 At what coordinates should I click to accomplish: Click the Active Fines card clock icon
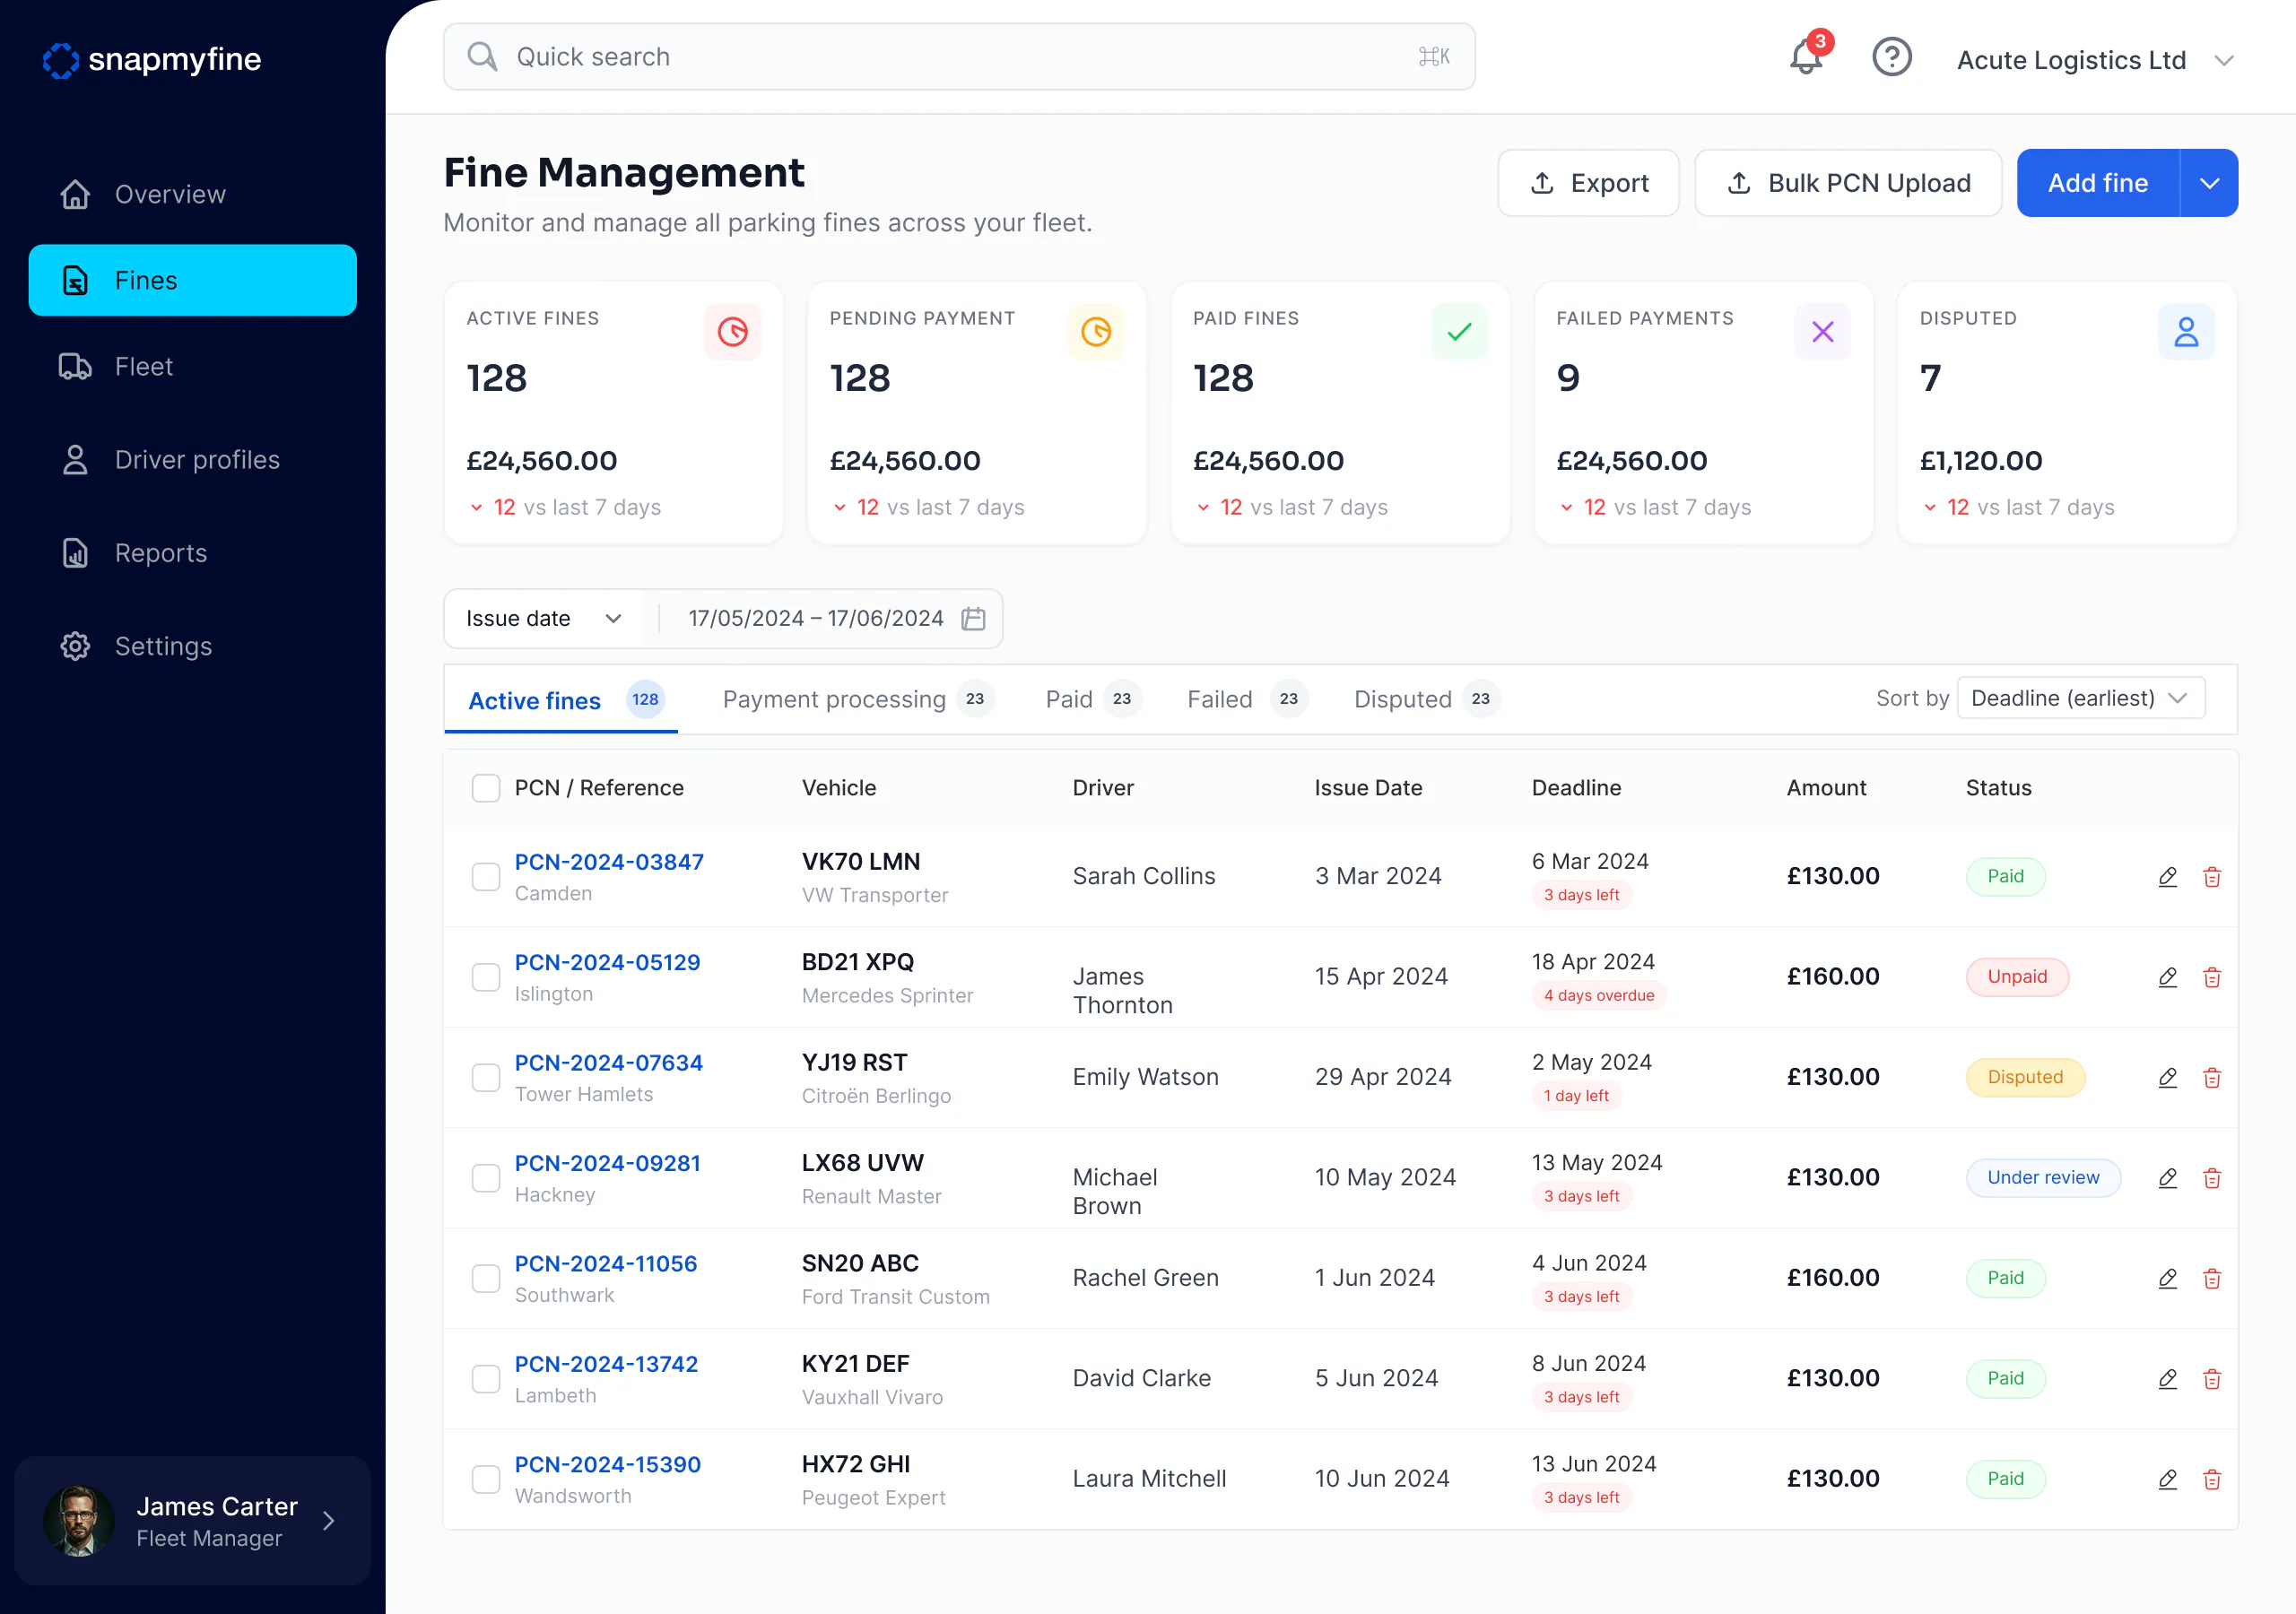click(733, 332)
